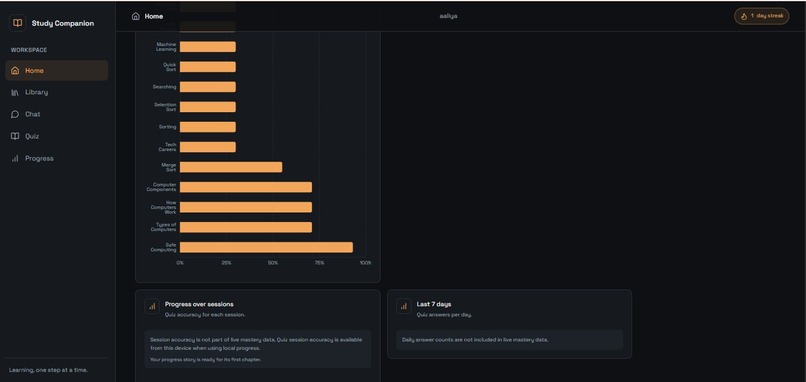Open the Quiz section
Viewport: 806px width, 382px height.
(x=57, y=136)
